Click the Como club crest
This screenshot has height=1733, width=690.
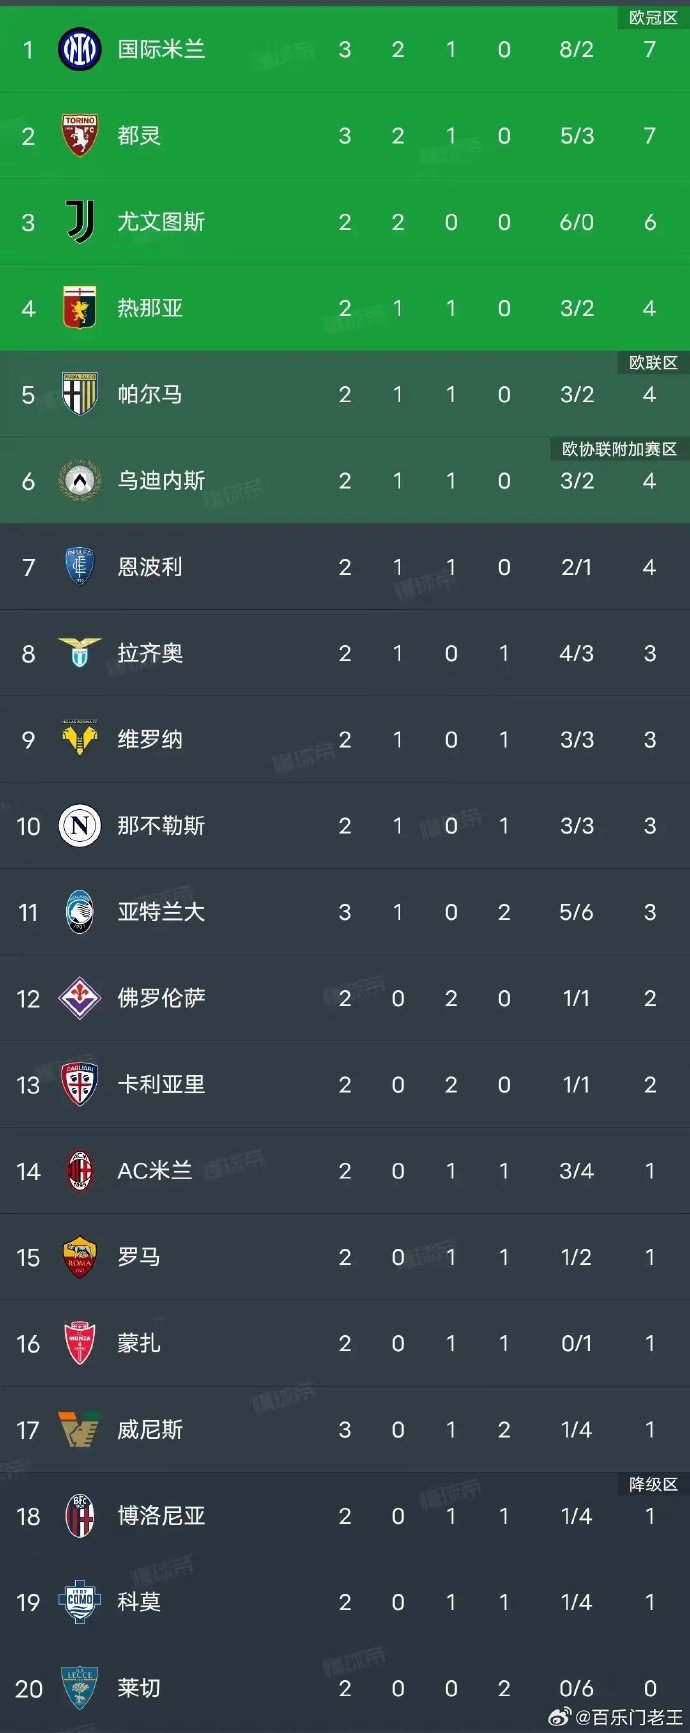point(80,1602)
